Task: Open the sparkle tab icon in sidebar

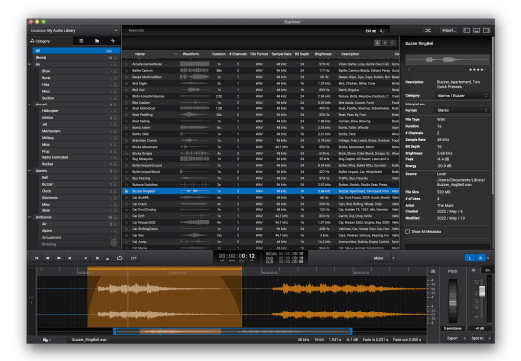Action: 113,41
